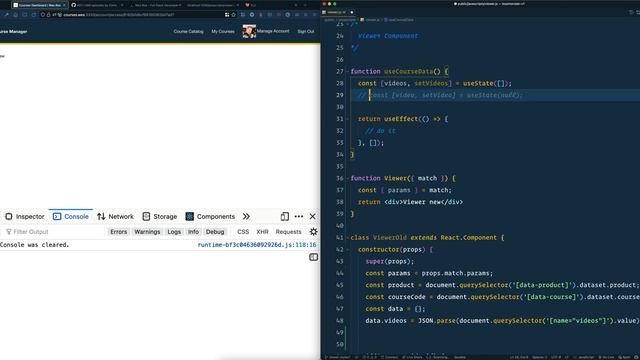Screen dimensions: 640x360
Task: Open the Storage devtools tab
Action: tap(160, 216)
